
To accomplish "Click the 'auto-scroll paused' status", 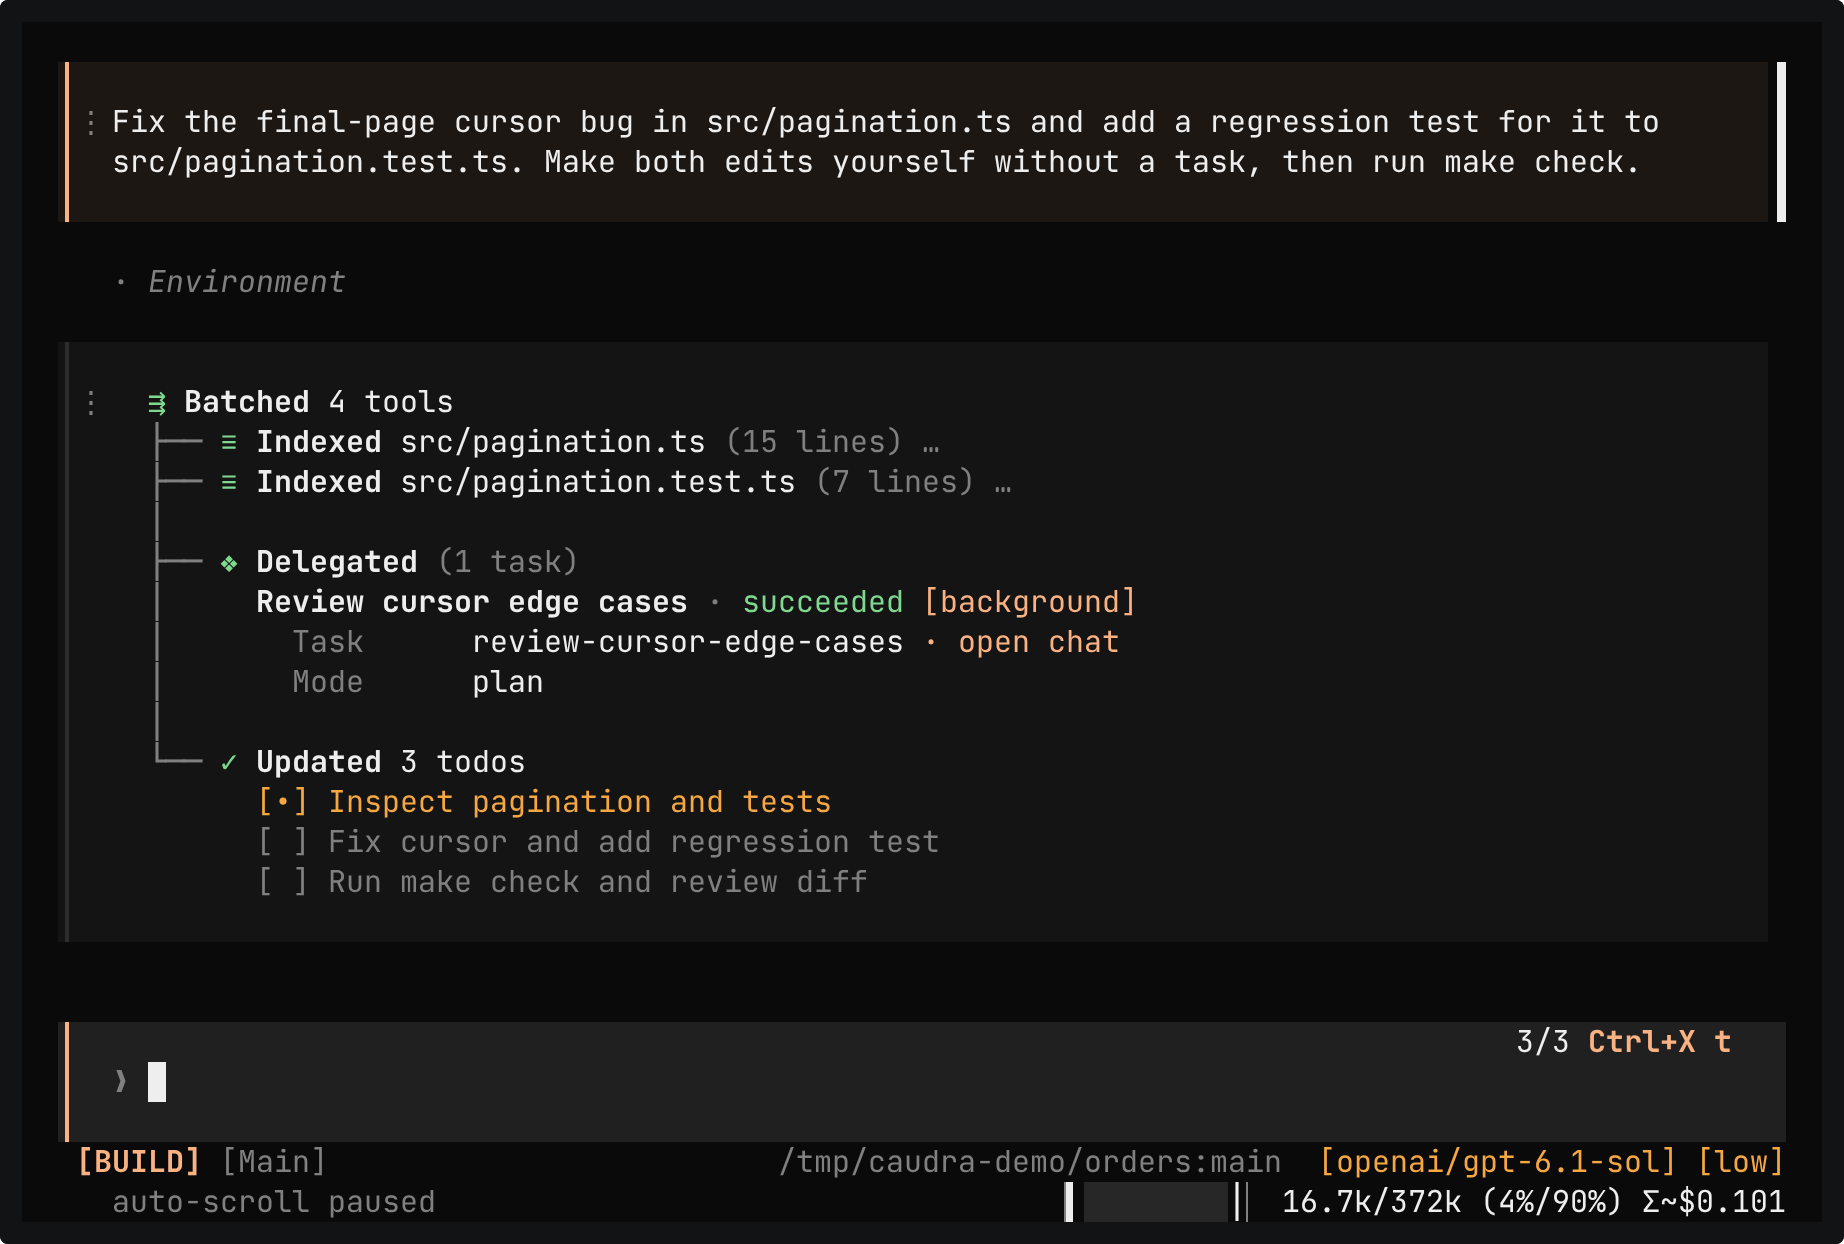I will coord(274,1202).
